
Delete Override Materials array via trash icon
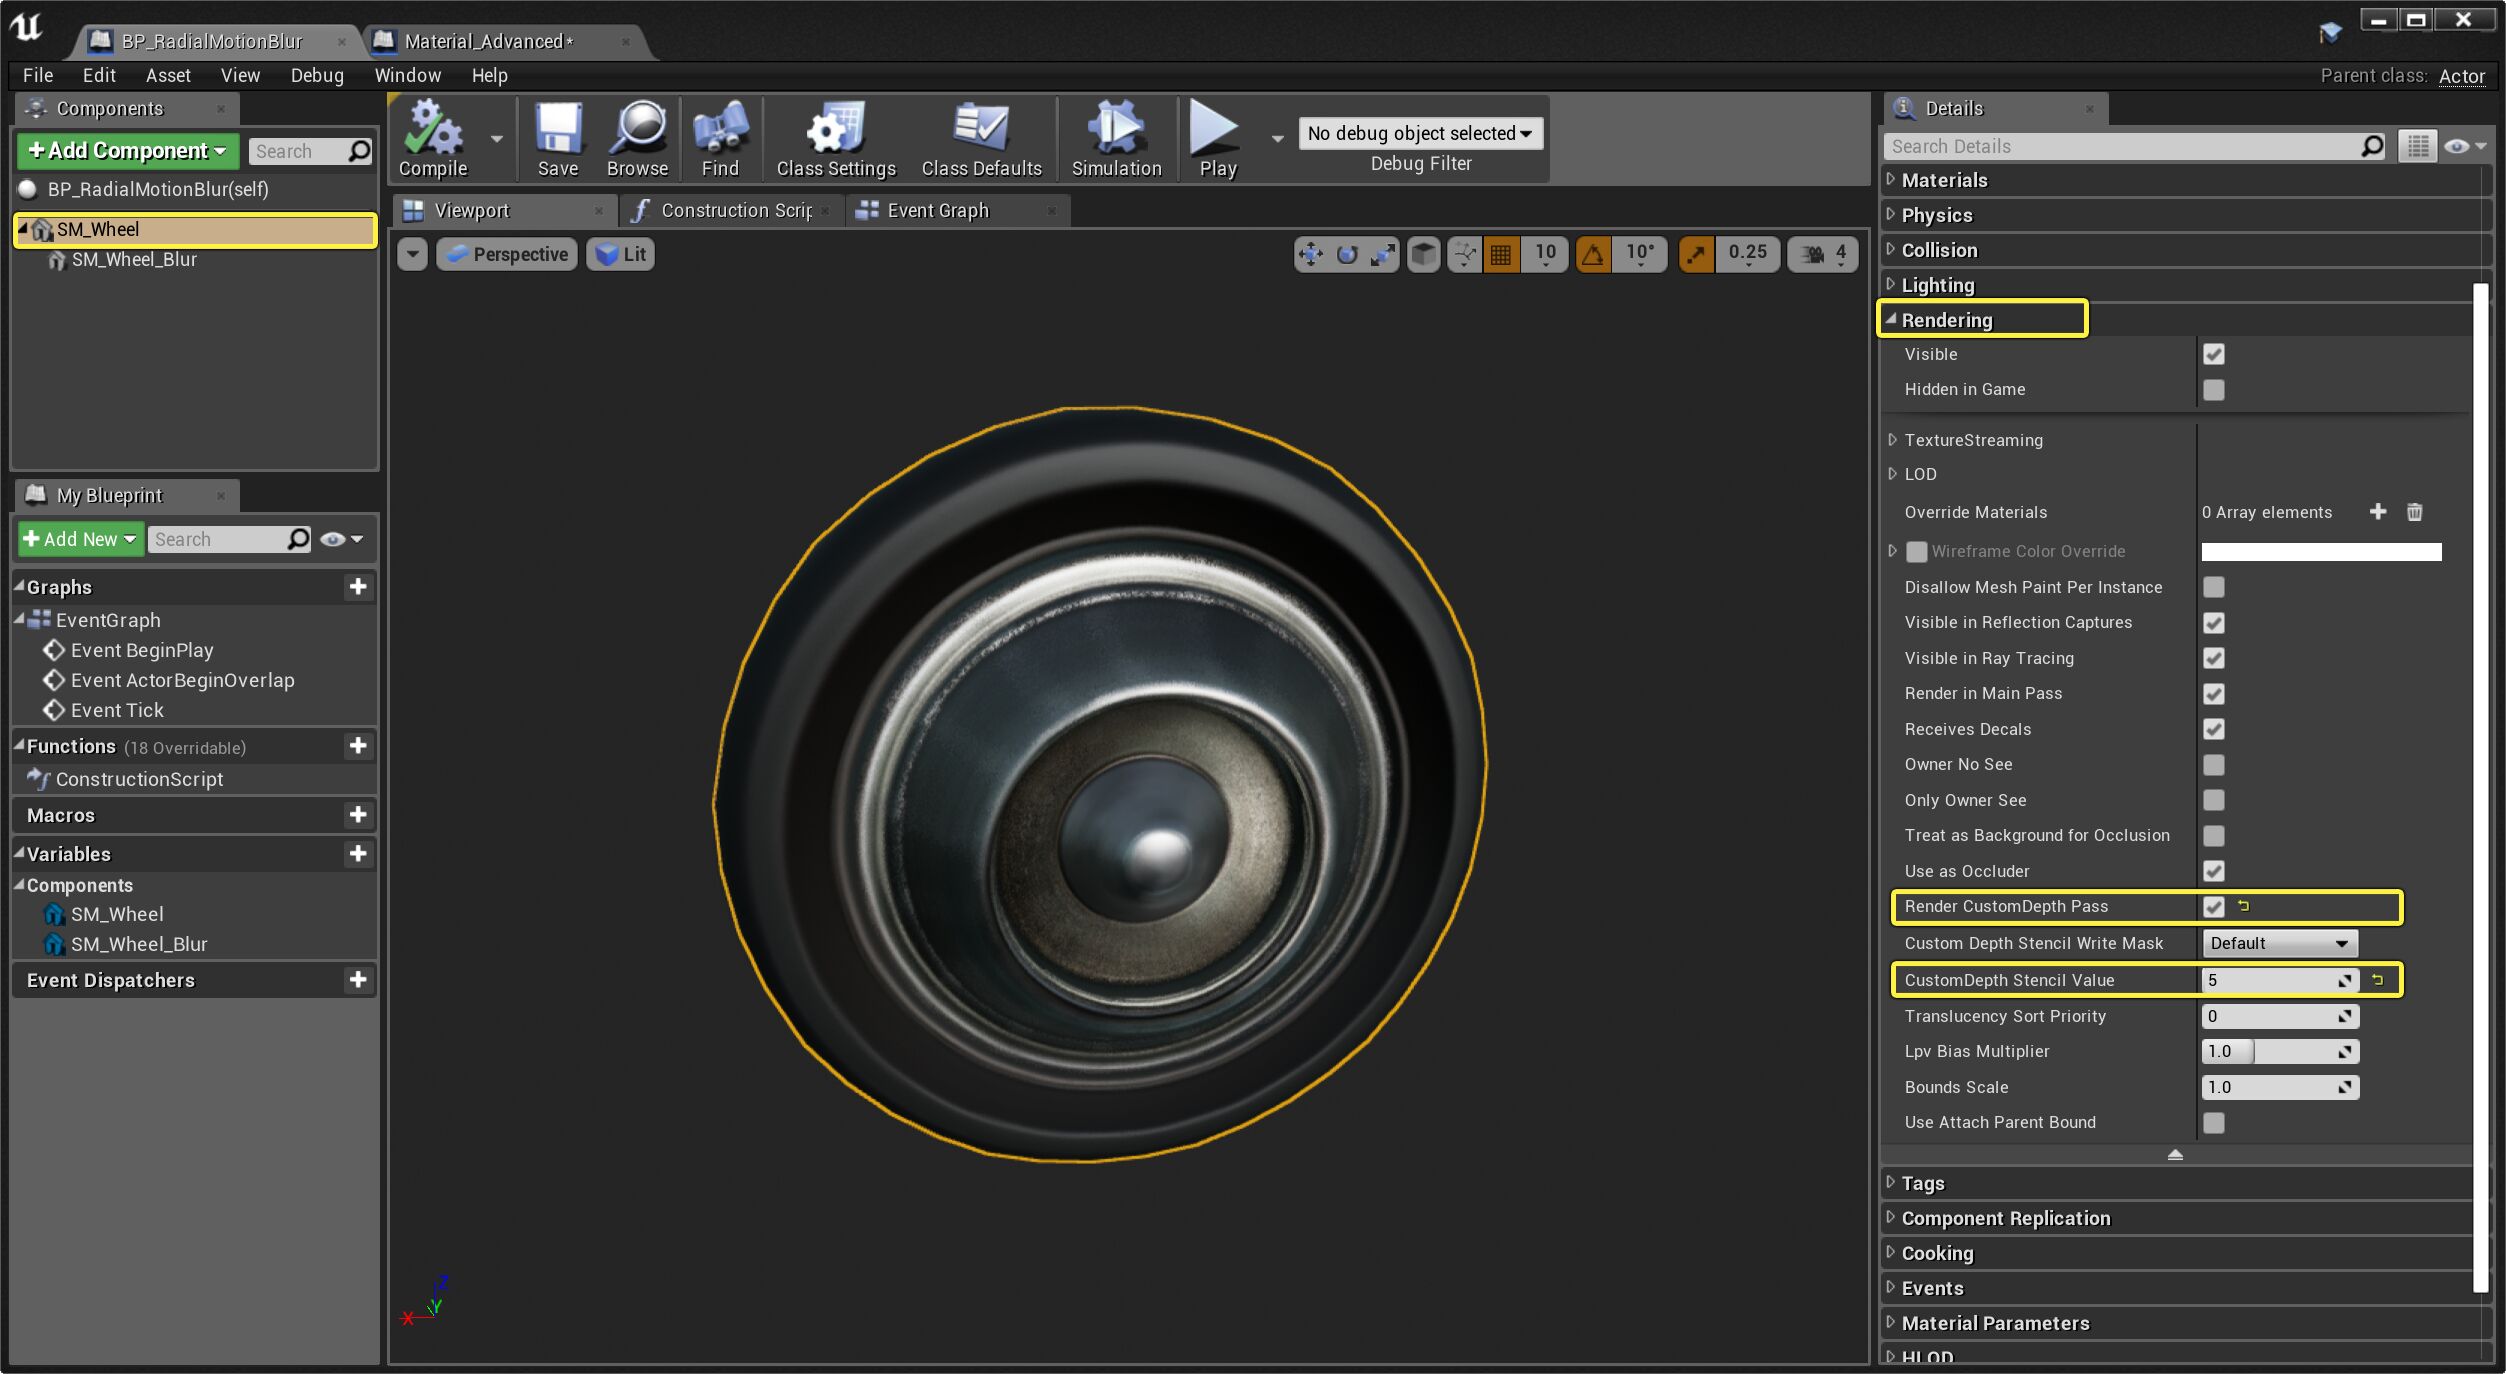pyautogui.click(x=2414, y=512)
